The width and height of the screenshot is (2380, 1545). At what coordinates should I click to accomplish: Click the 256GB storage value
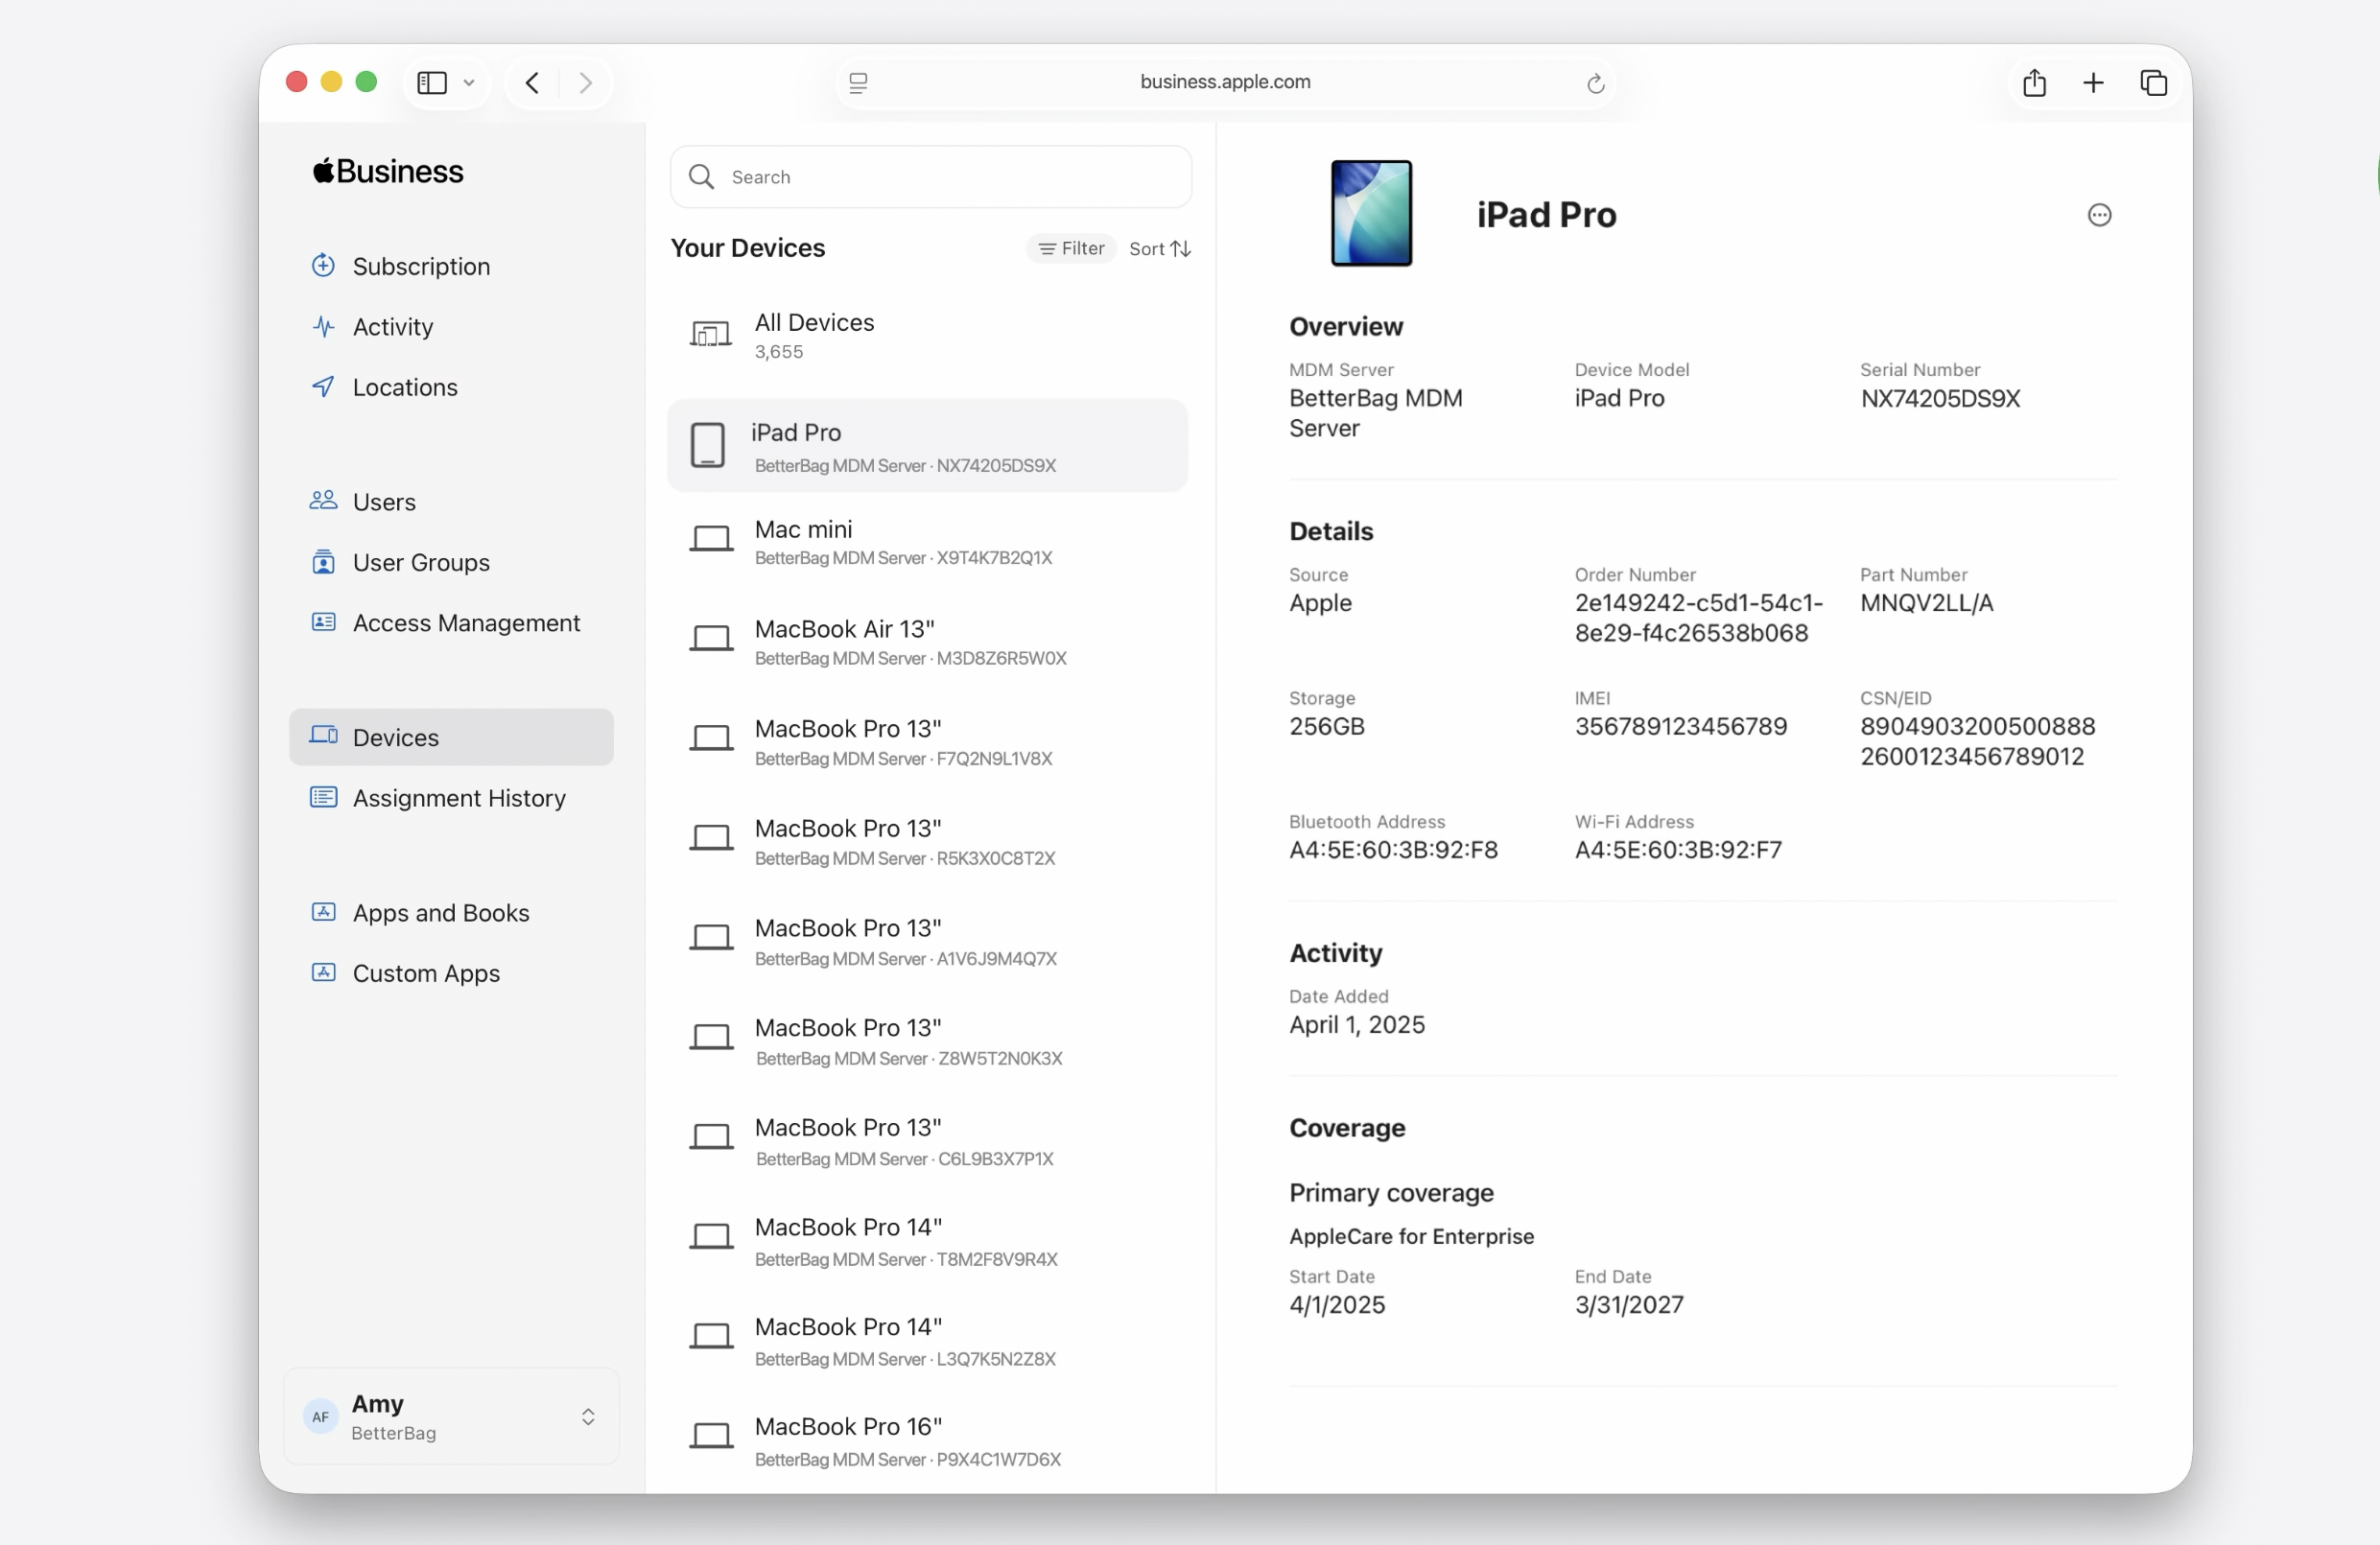(1327, 727)
